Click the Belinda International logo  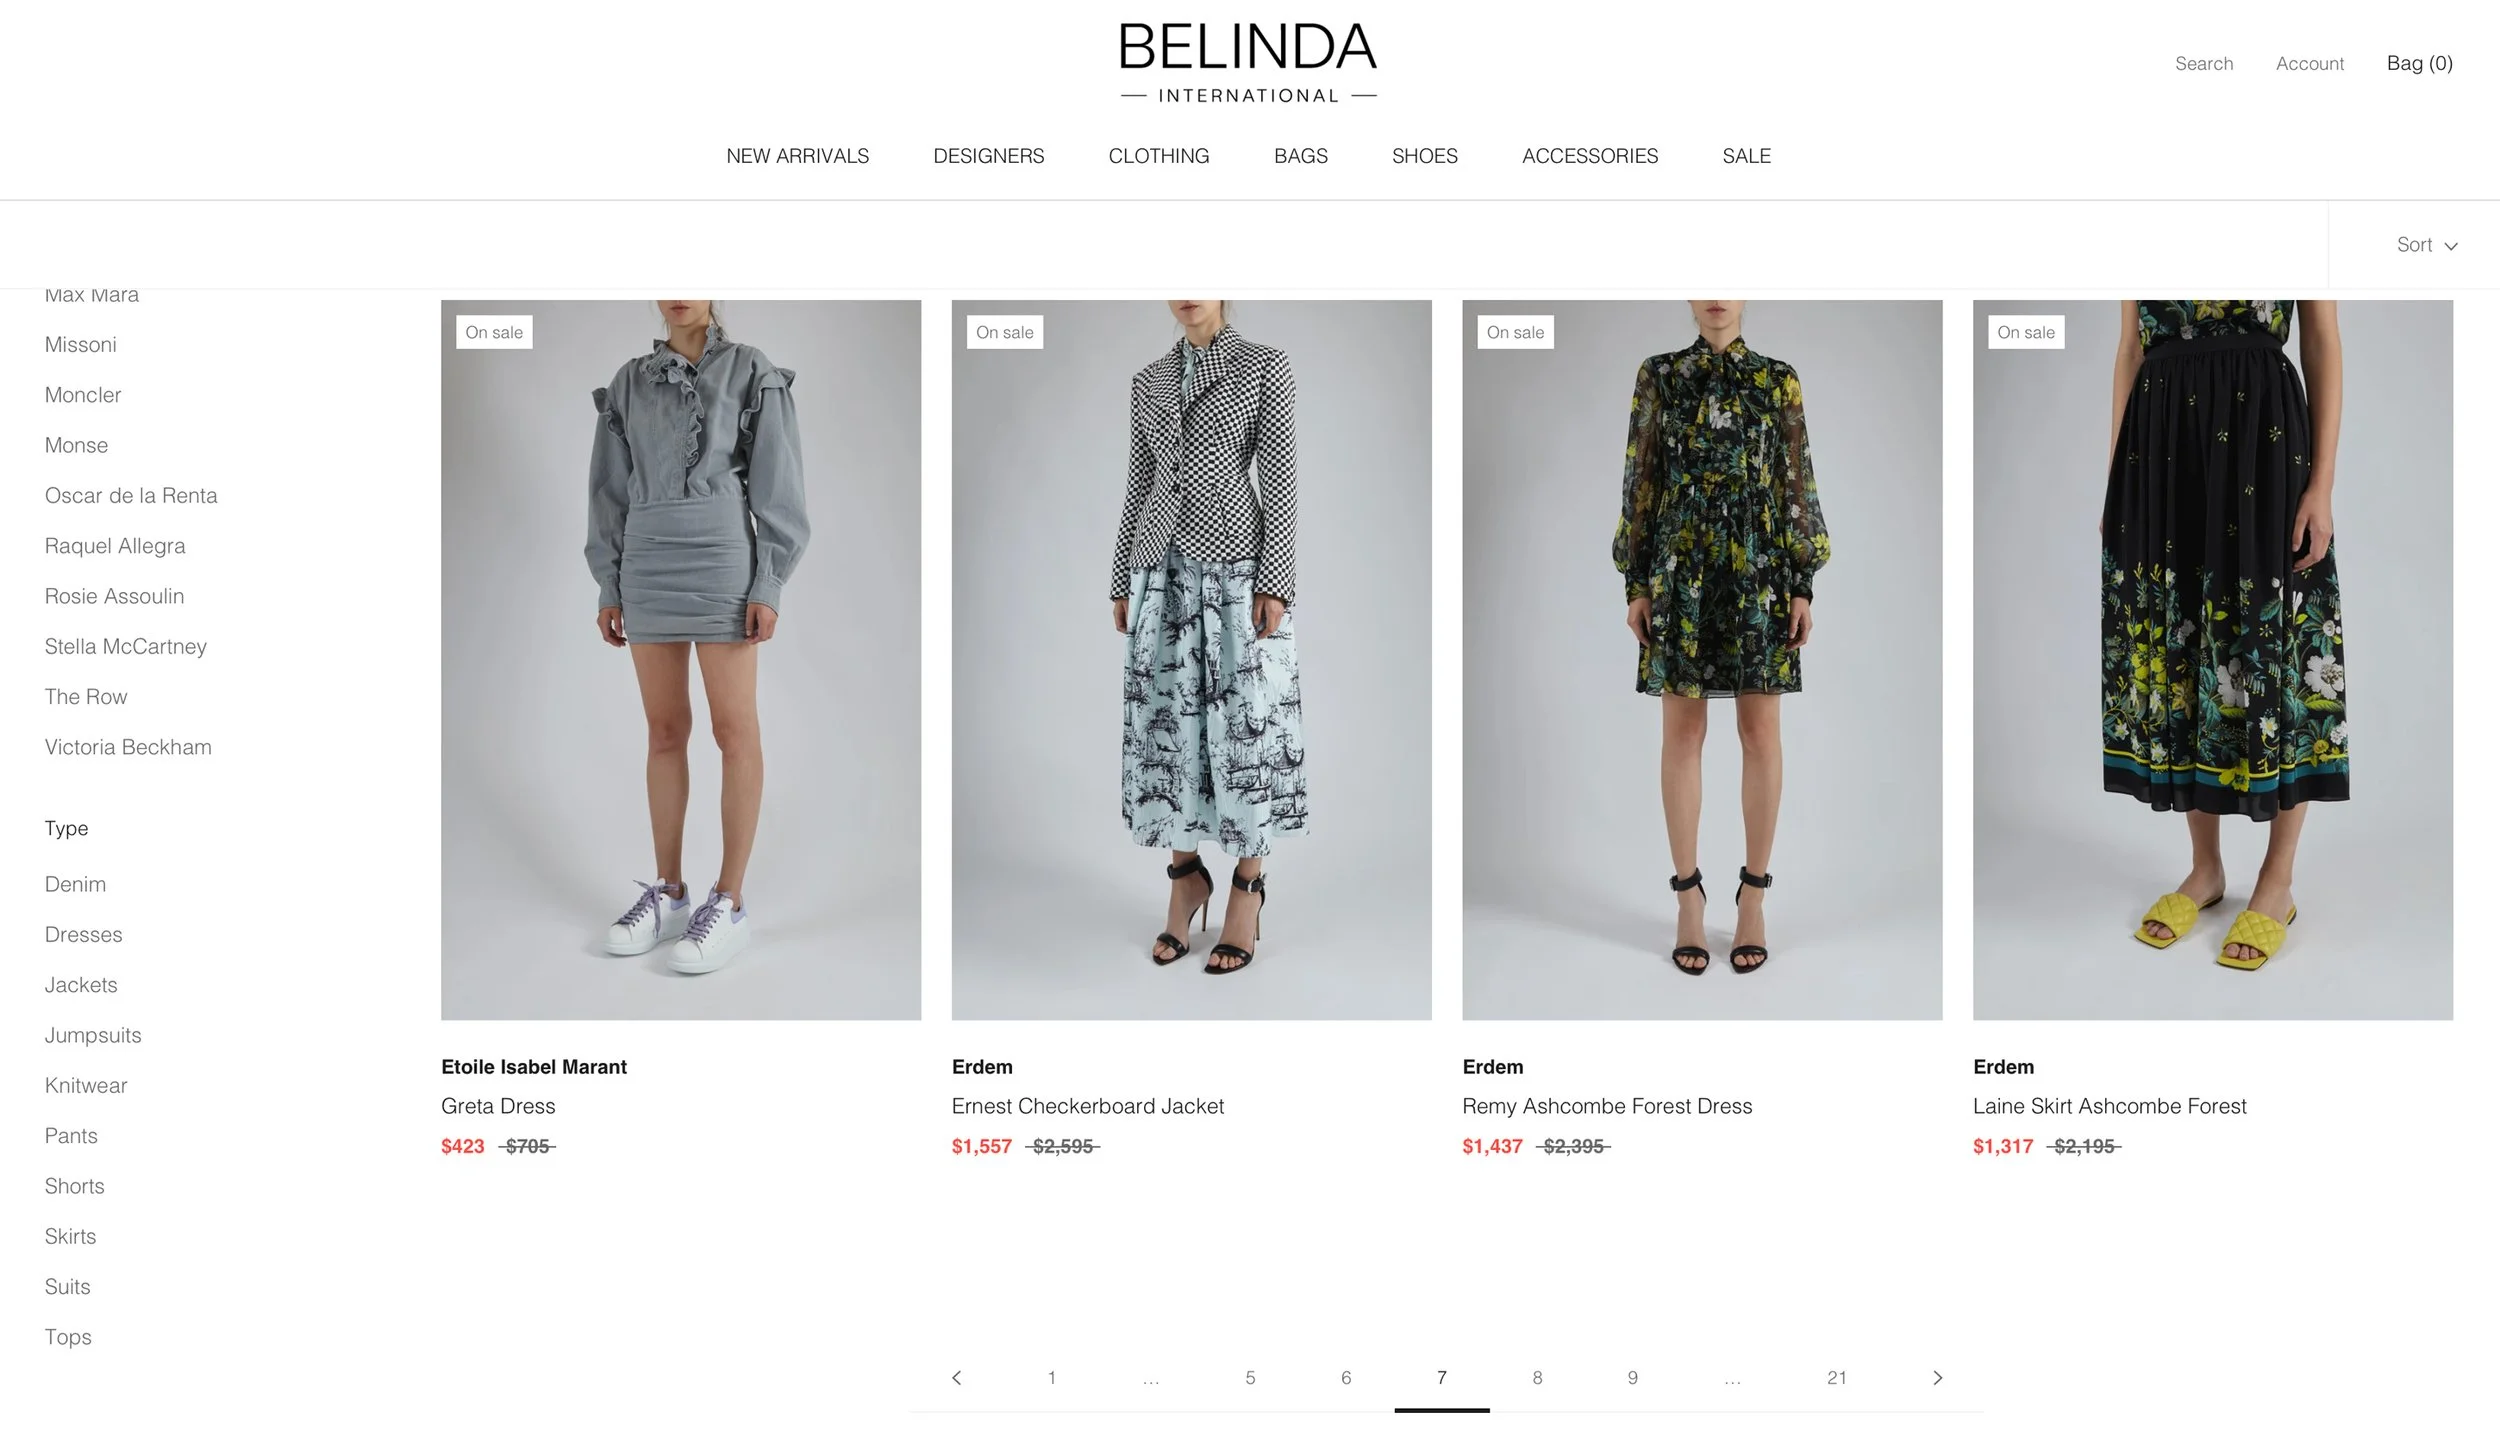point(1248,63)
